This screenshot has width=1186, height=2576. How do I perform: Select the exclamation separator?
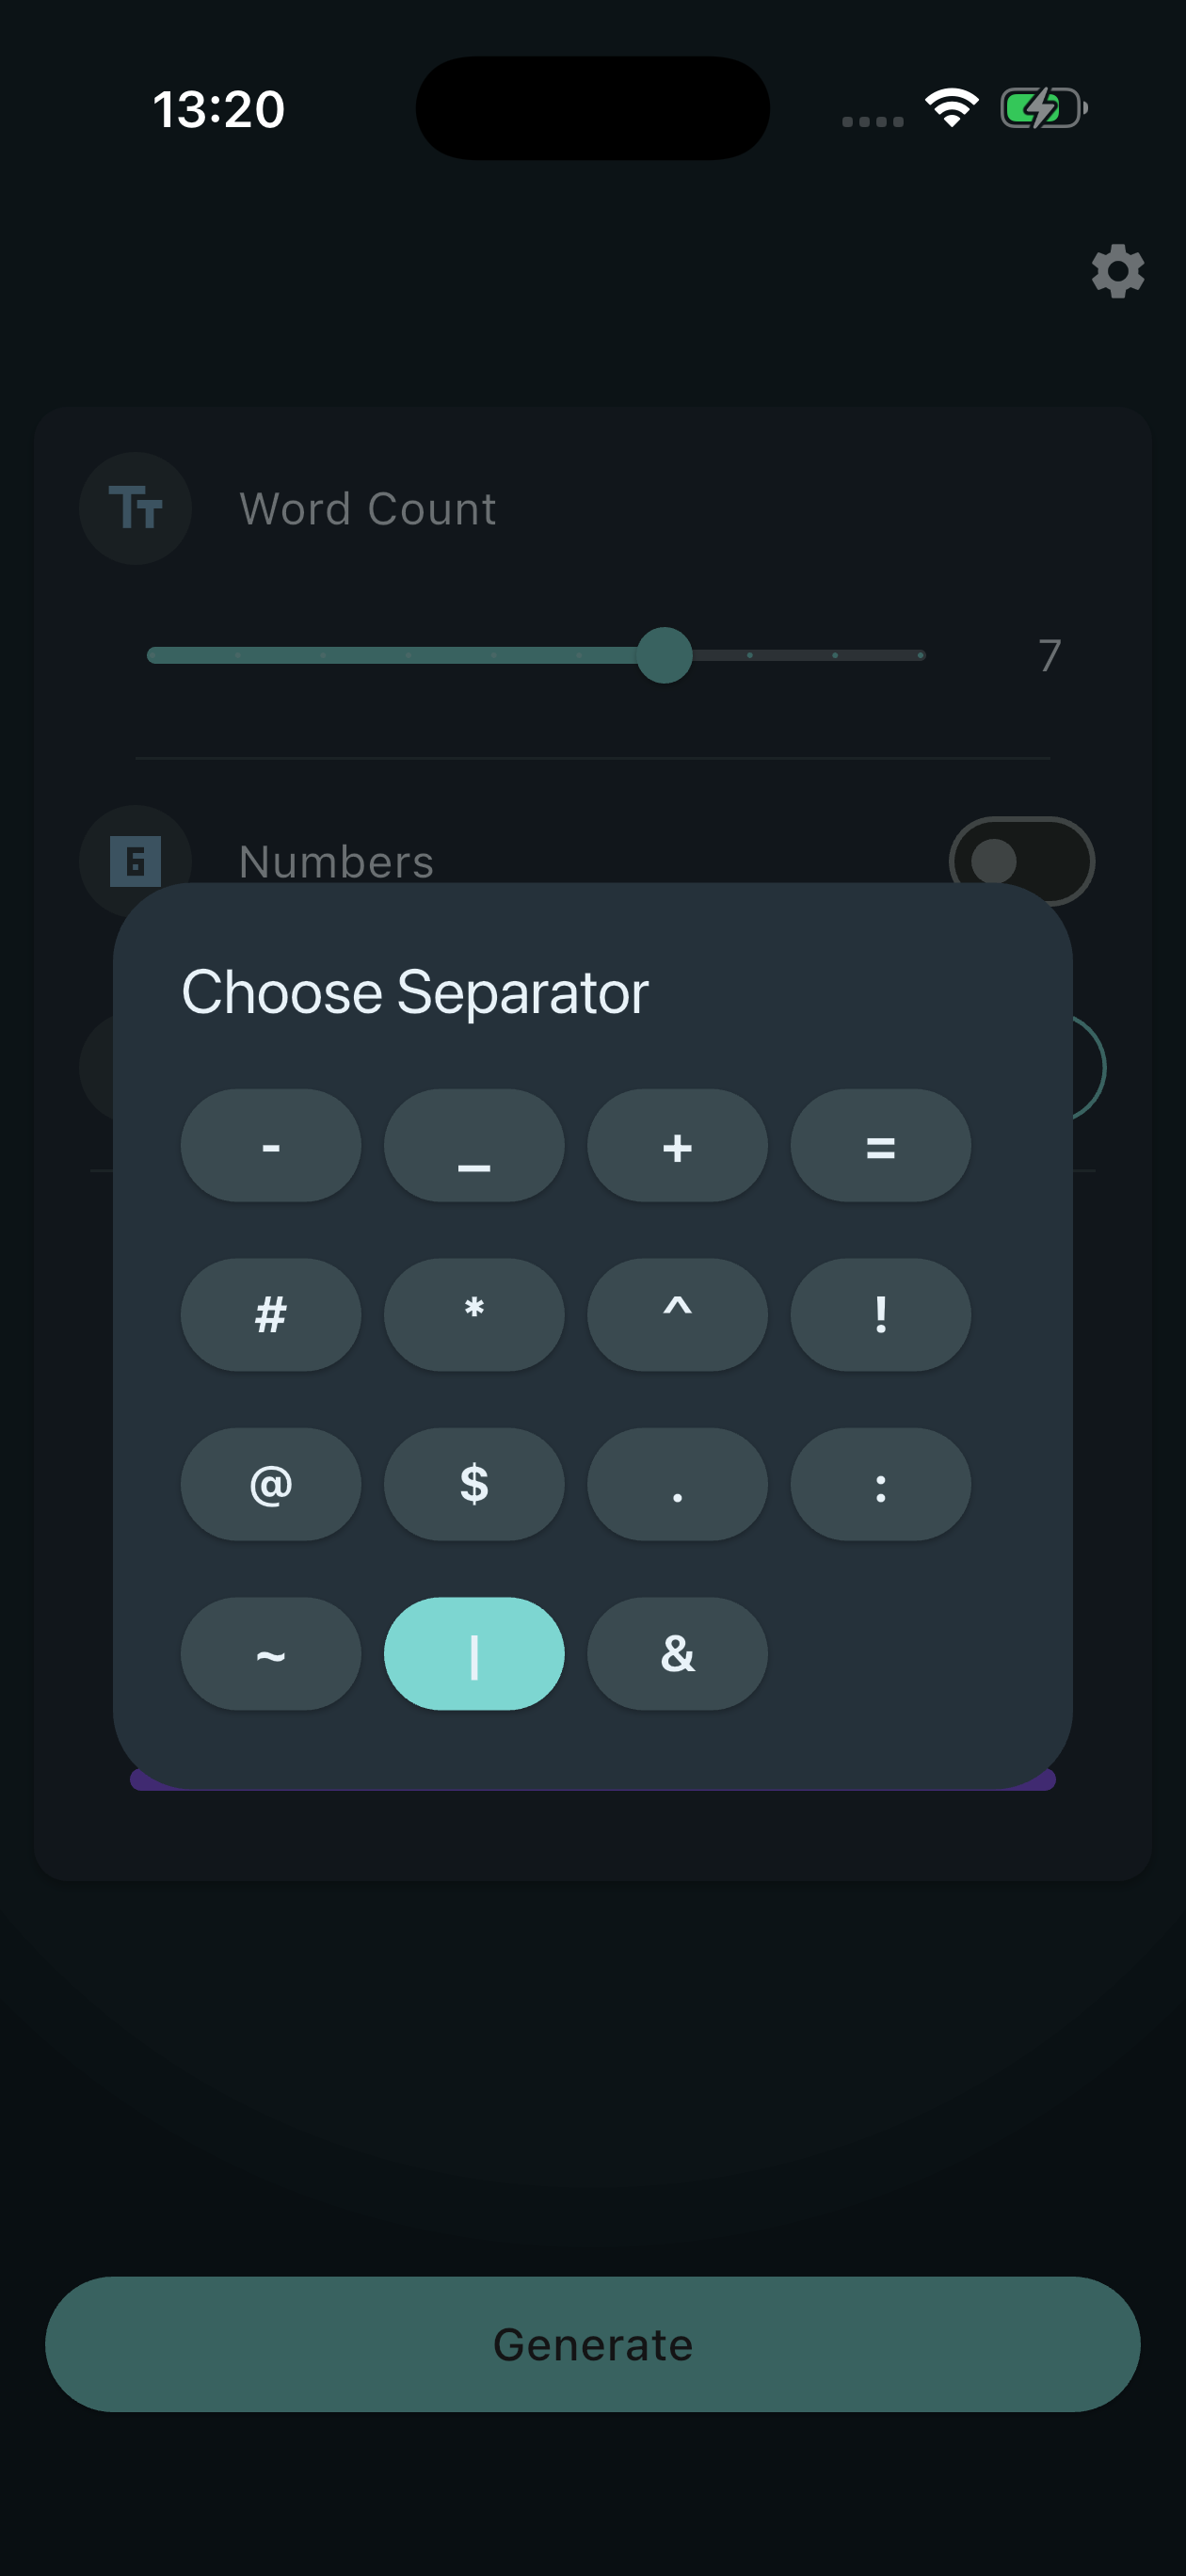880,1315
